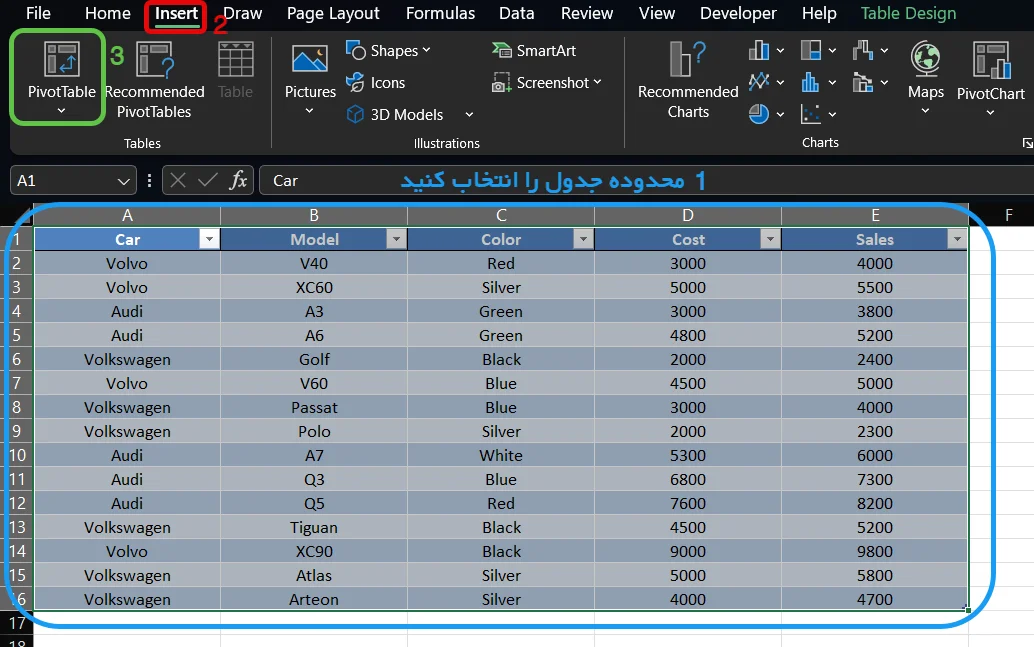Switch to the Developer tab
The height and width of the screenshot is (647, 1034).
coord(738,13)
